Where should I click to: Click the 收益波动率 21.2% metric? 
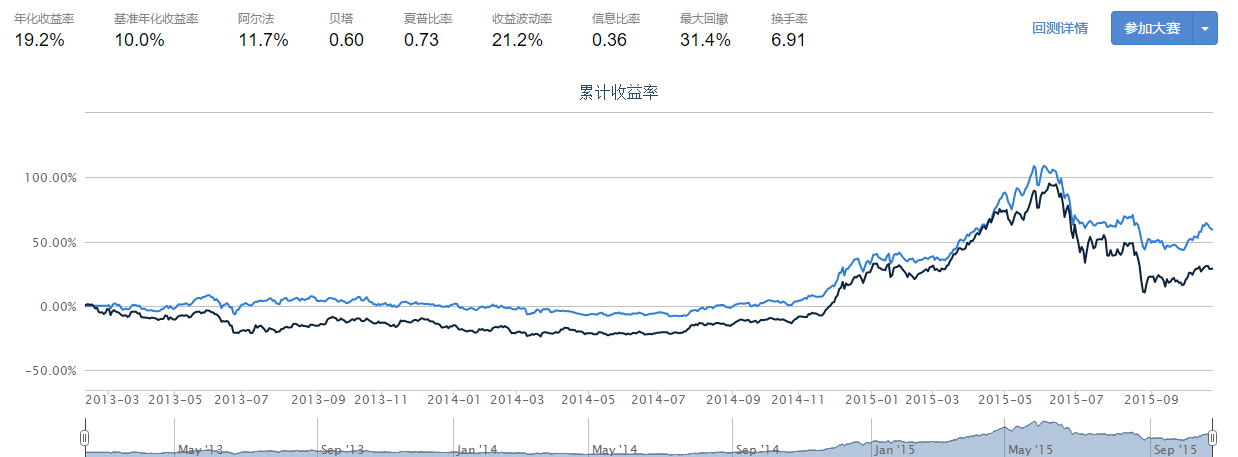click(518, 40)
